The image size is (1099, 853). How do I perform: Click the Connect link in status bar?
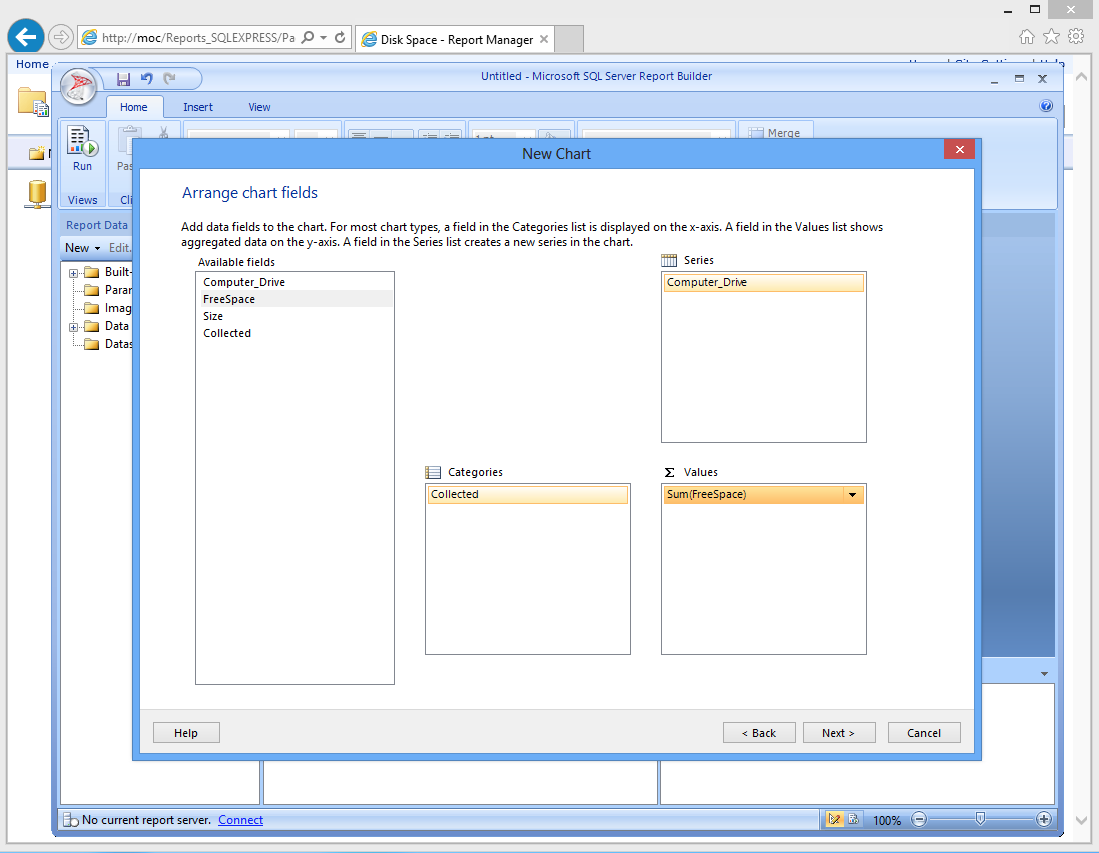click(x=240, y=820)
